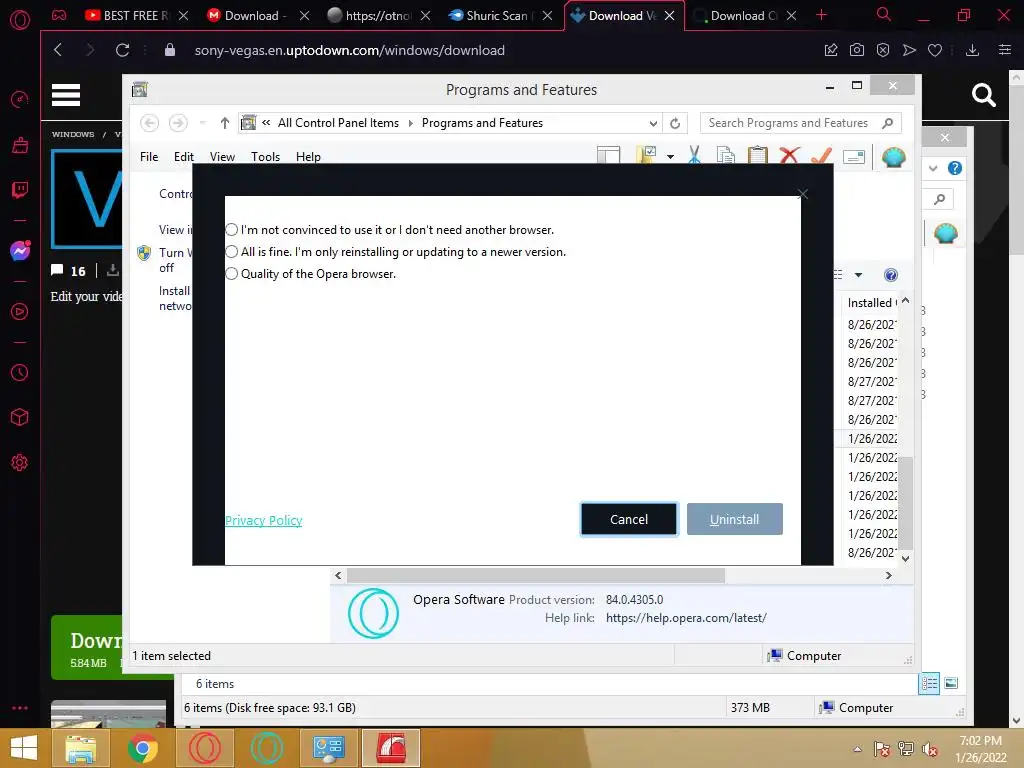Click the shell icon in Programs and Features toolbar
Screen dimensions: 1024x768
tap(893, 157)
